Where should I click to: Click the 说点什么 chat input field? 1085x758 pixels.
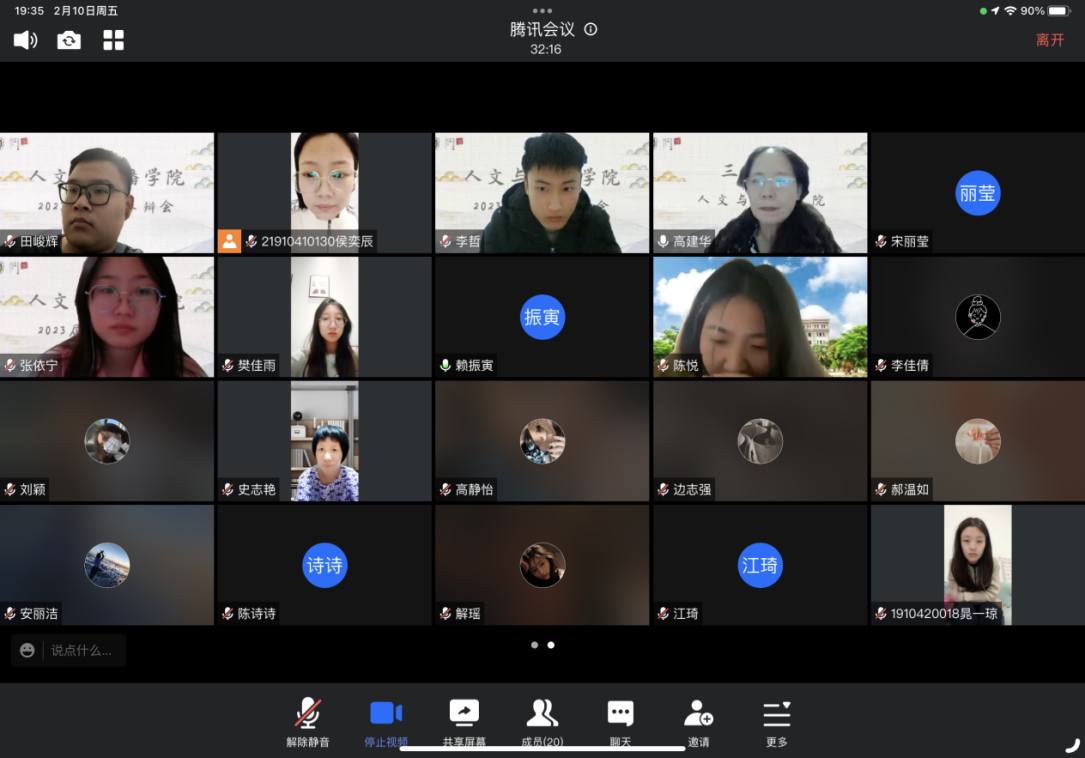pyautogui.click(x=81, y=650)
